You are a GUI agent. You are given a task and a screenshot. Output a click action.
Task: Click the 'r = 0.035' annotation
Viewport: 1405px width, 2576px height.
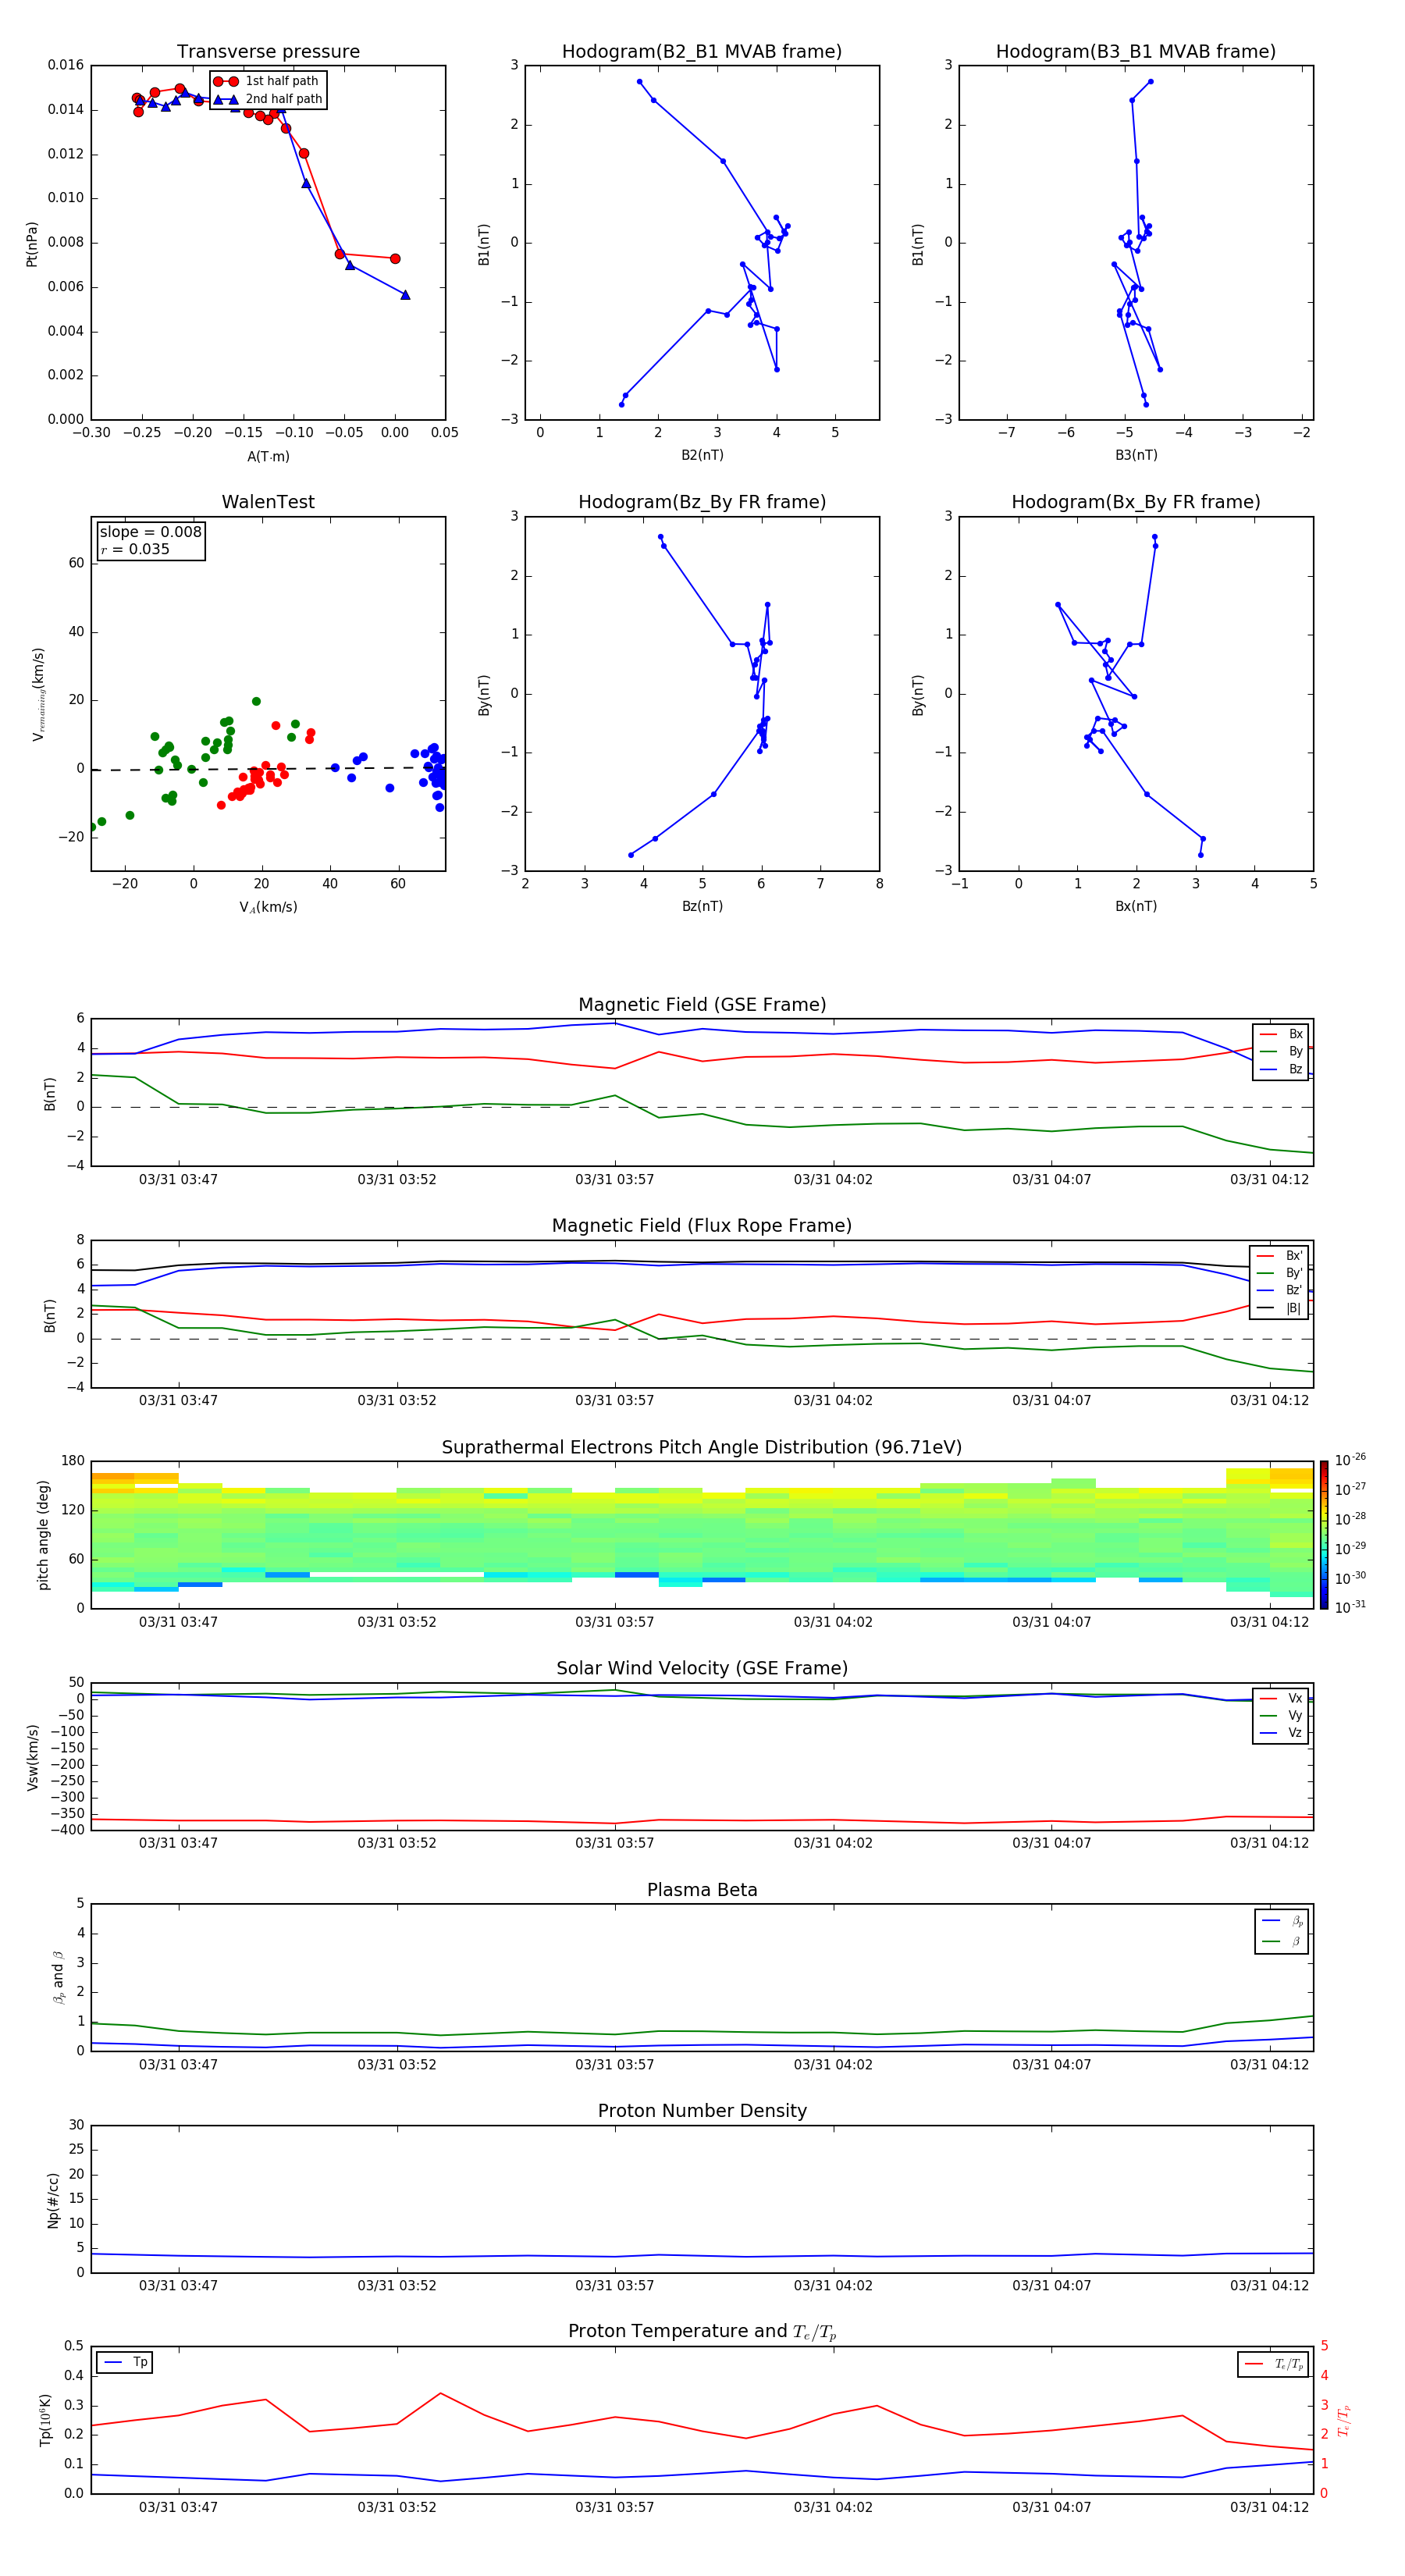(x=135, y=549)
